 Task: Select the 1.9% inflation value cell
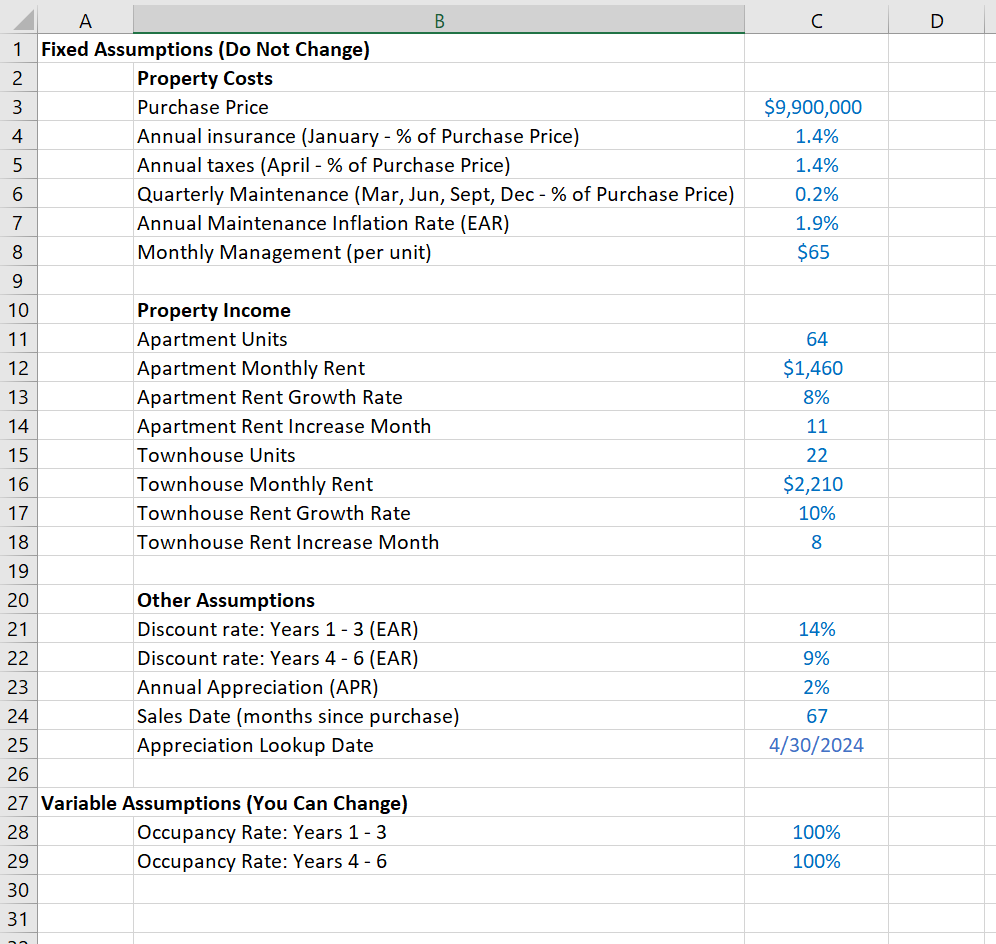(816, 223)
